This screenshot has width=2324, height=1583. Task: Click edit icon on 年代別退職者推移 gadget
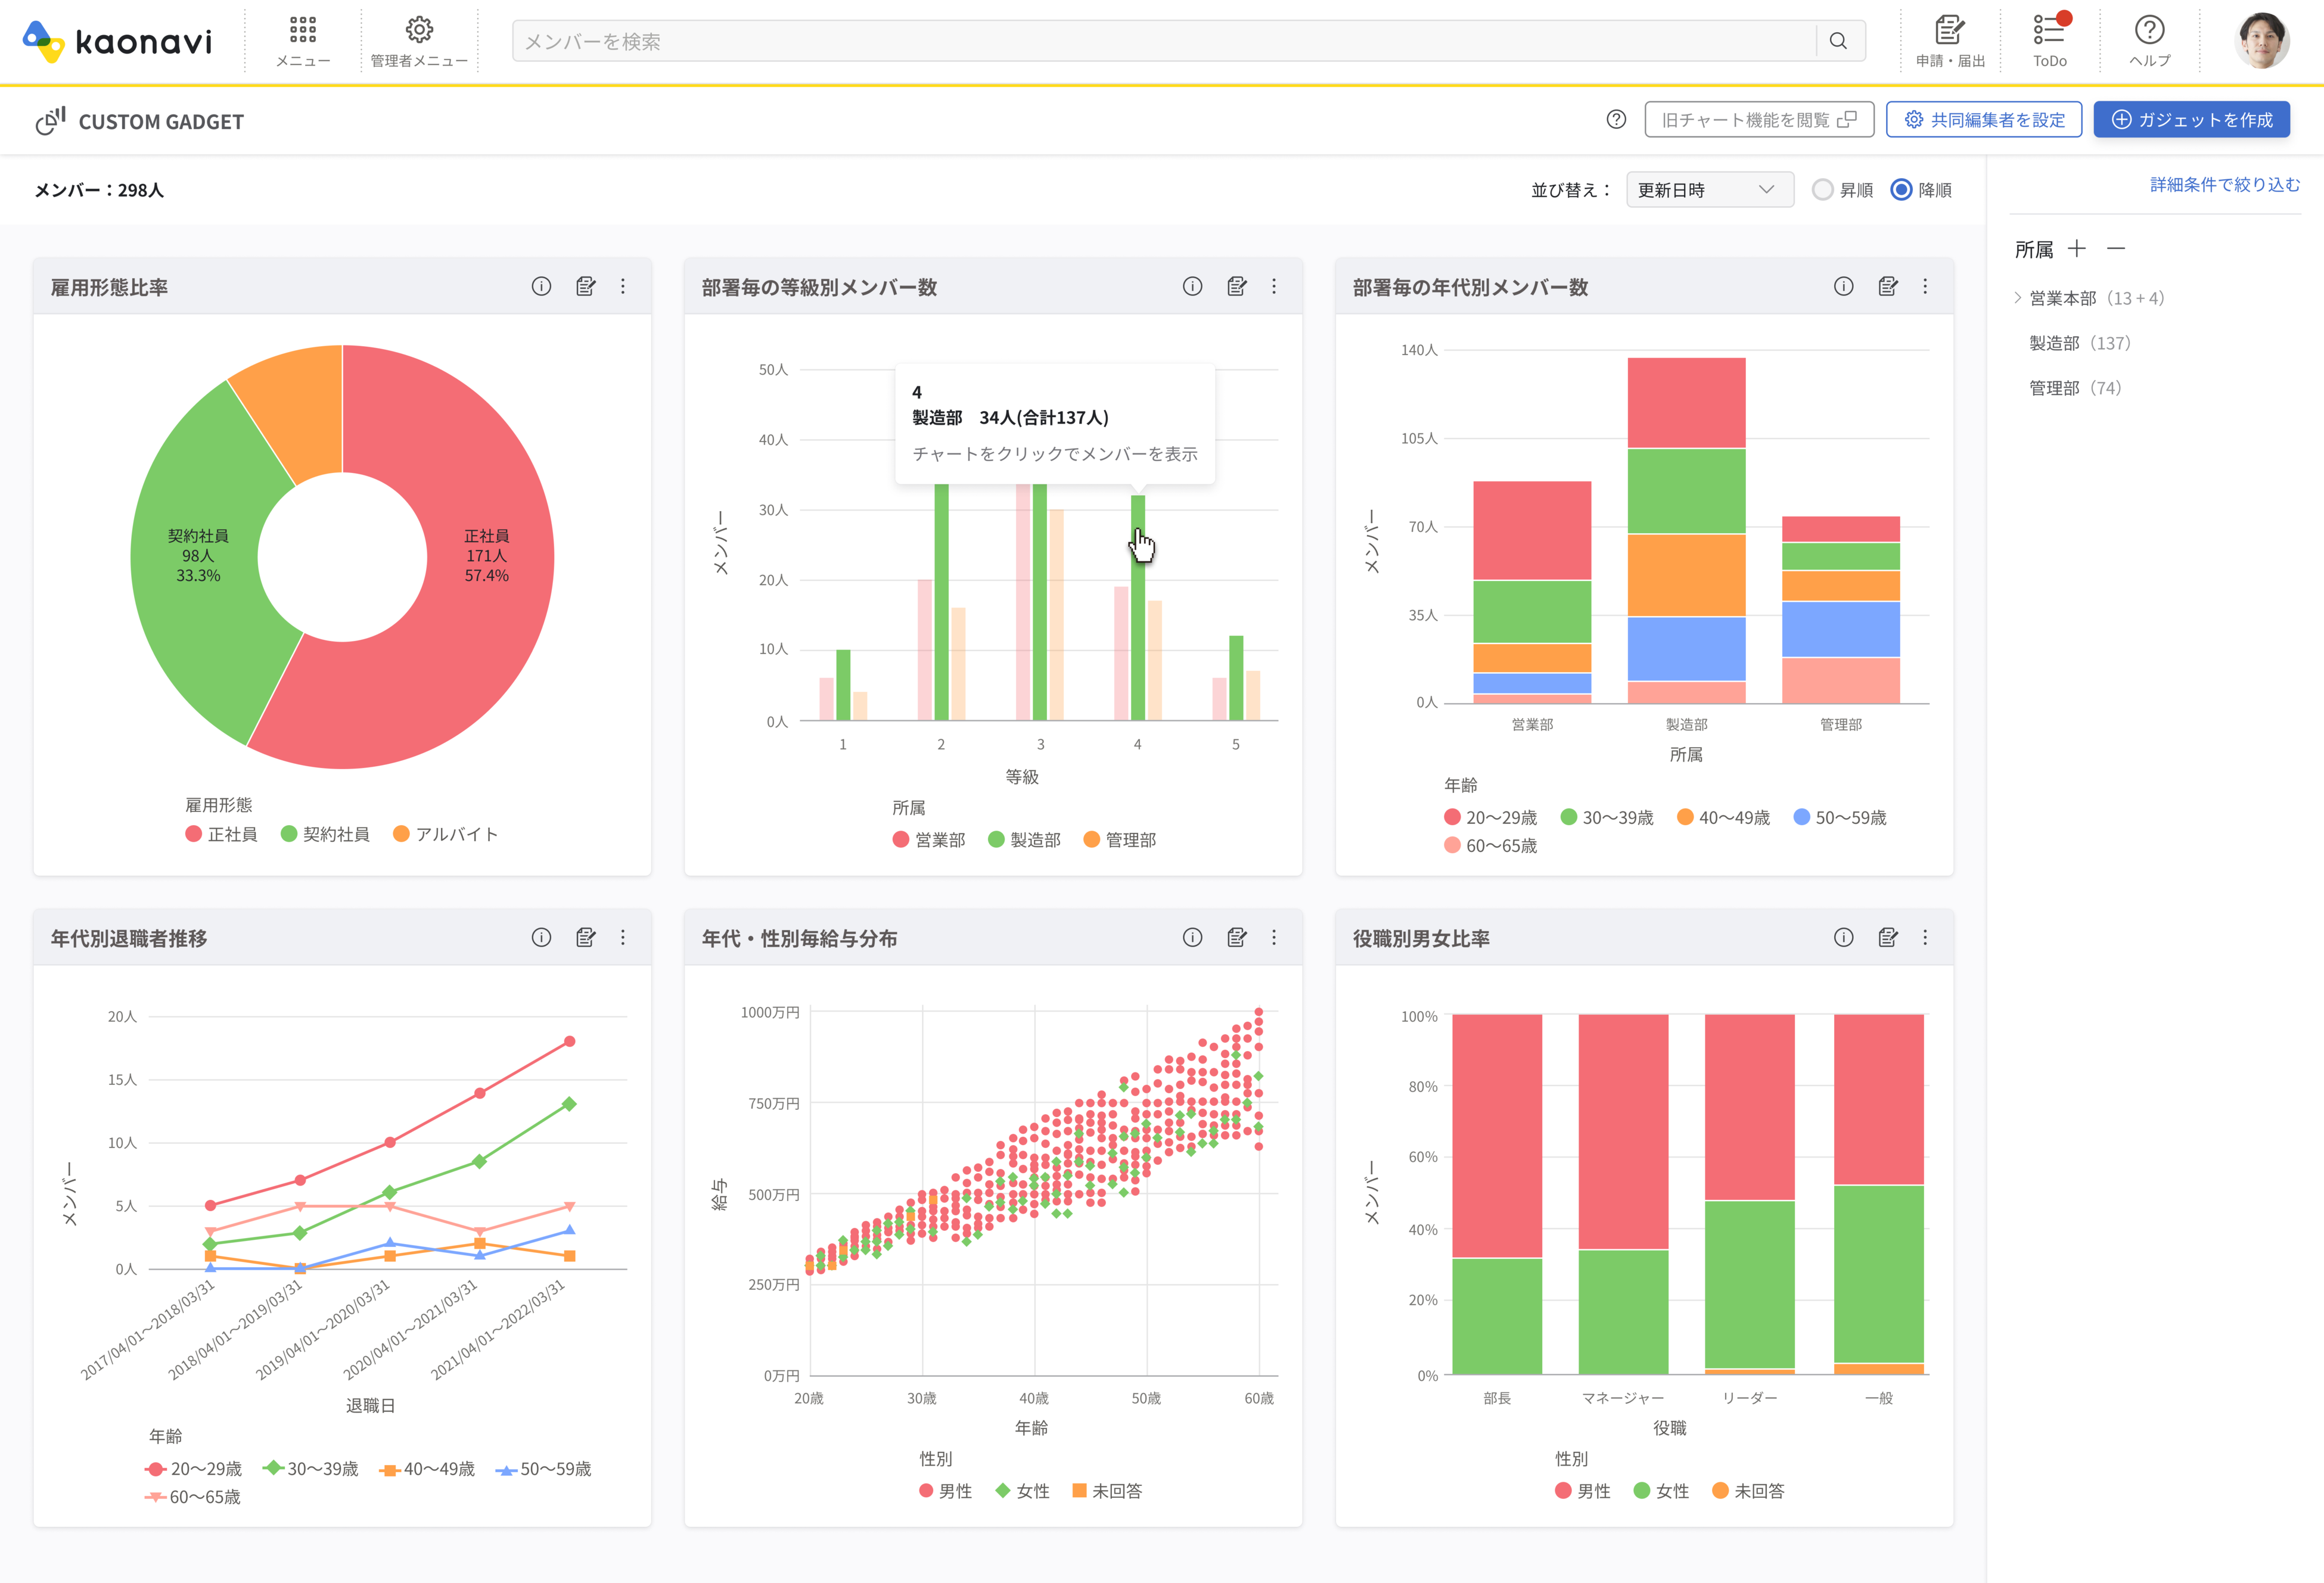(586, 938)
